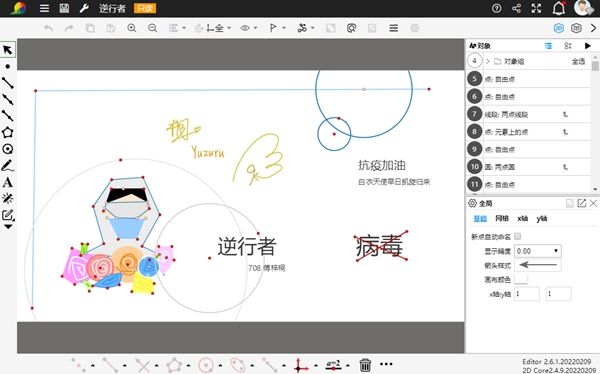Click the zoom out magnifier icon
The width and height of the screenshot is (600, 374).
[x=152, y=28]
